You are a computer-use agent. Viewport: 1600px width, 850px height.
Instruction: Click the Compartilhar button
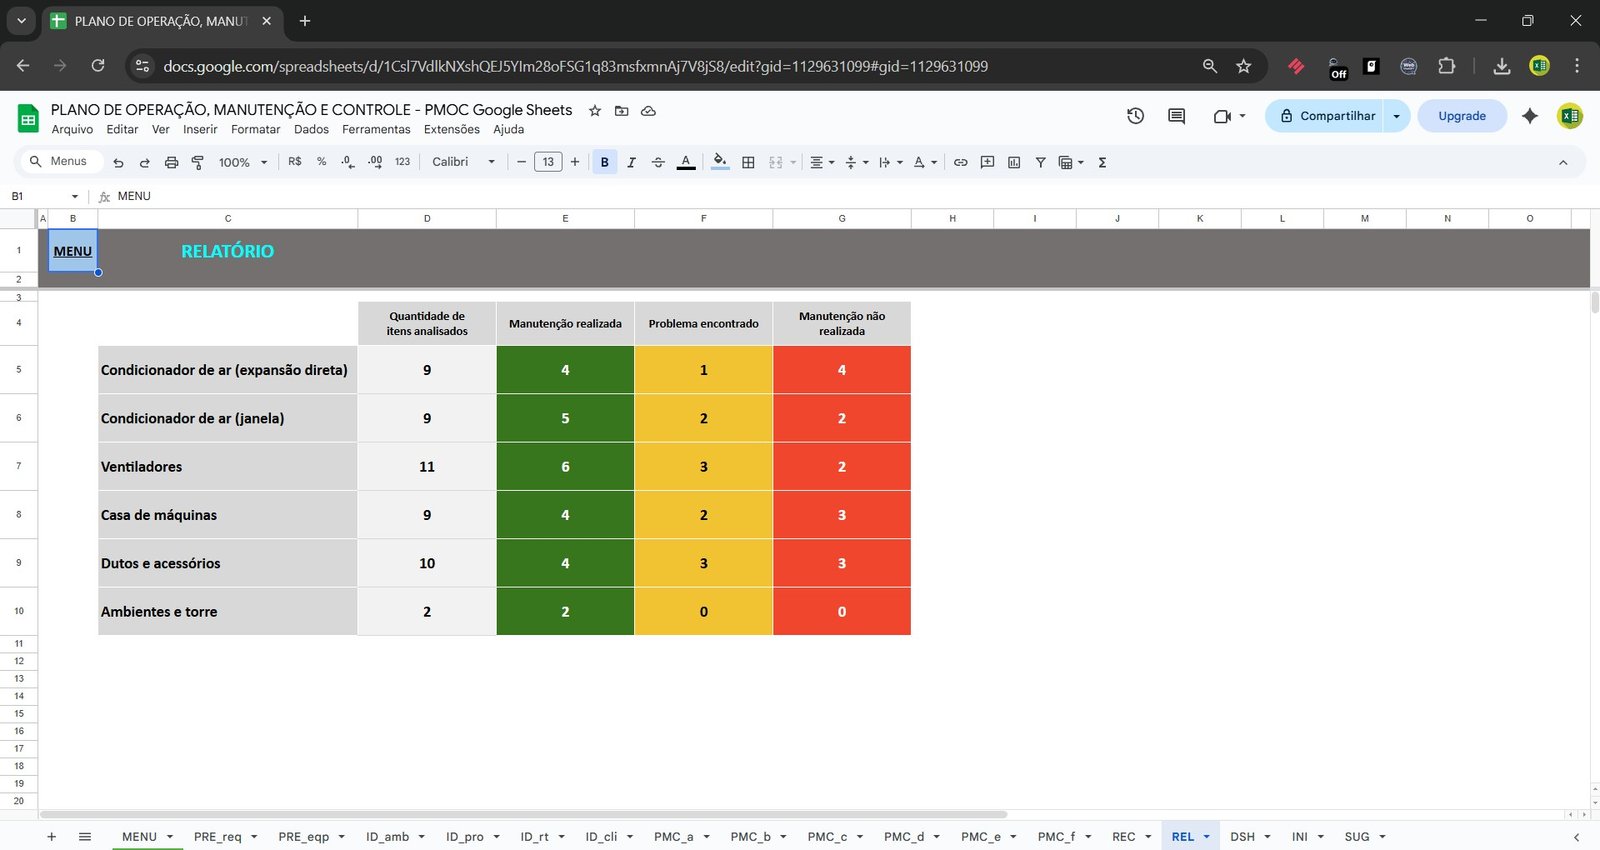[1326, 116]
